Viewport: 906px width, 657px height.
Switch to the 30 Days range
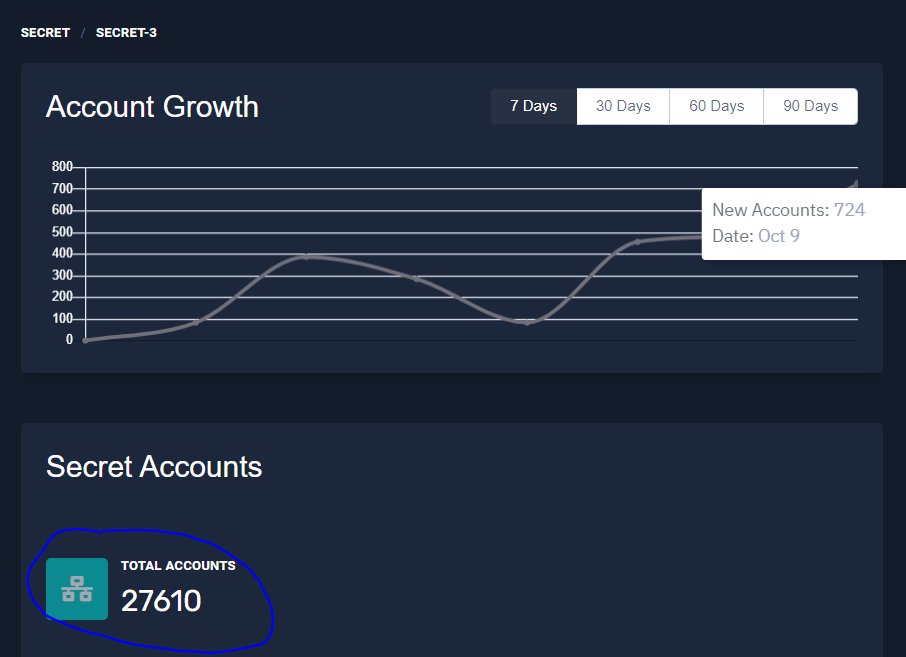pos(623,106)
